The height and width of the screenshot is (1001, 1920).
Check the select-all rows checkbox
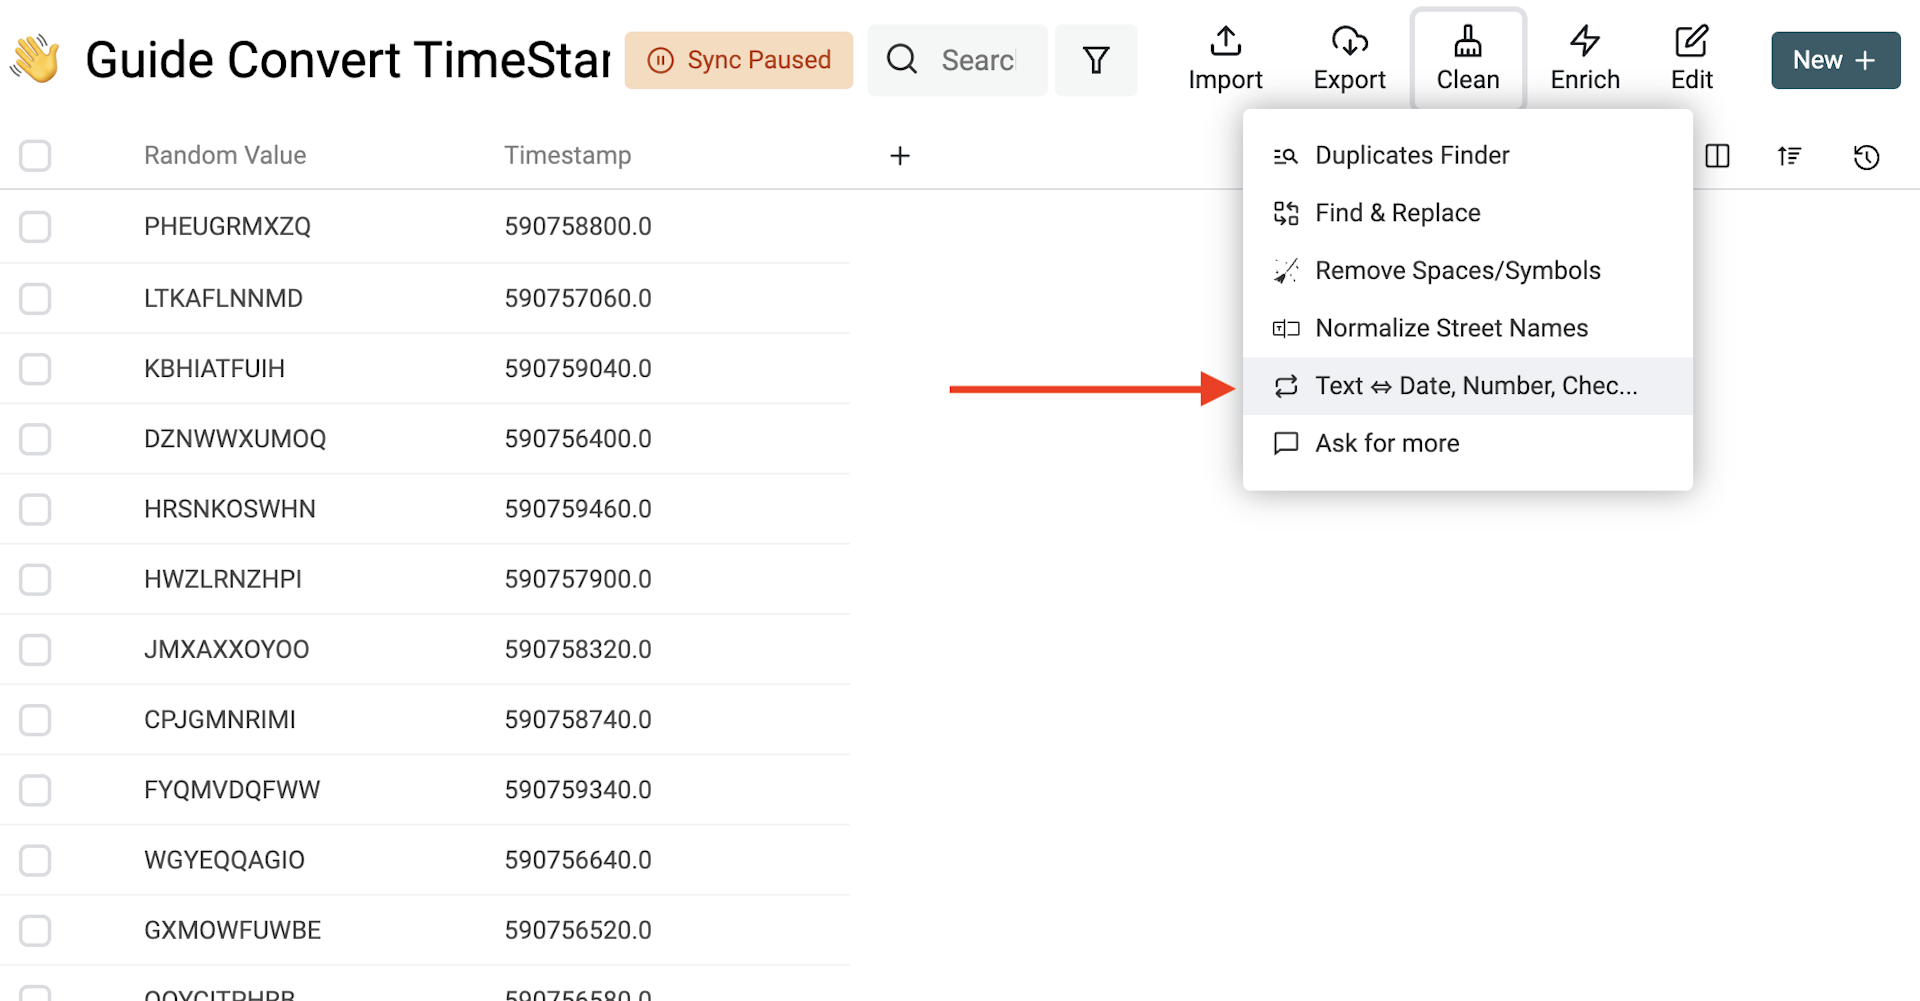pyautogui.click(x=35, y=156)
